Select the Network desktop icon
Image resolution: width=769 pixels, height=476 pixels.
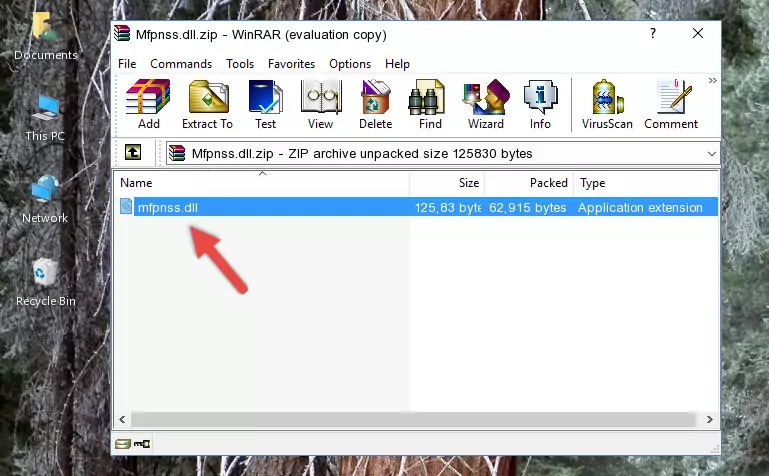(x=45, y=200)
